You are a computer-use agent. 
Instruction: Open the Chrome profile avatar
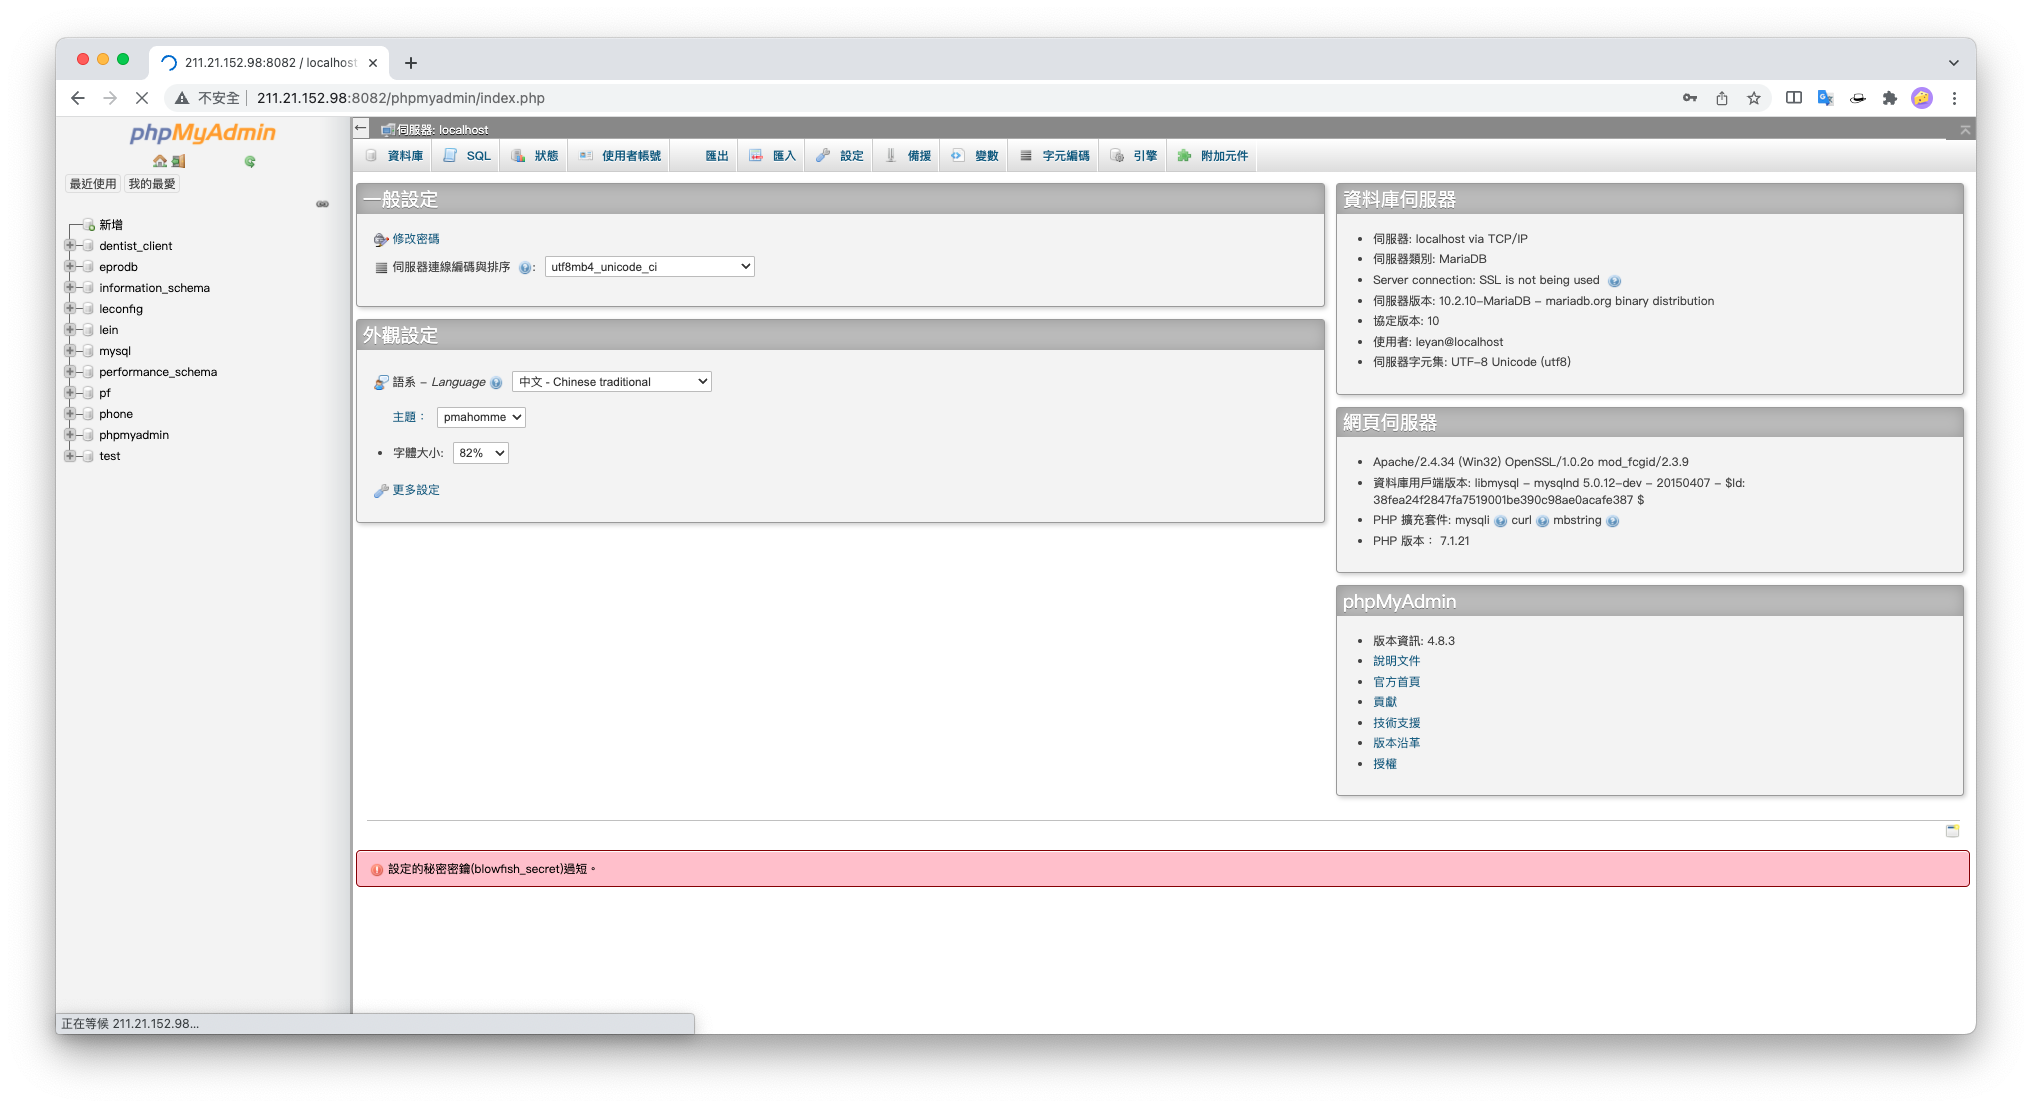(1922, 98)
